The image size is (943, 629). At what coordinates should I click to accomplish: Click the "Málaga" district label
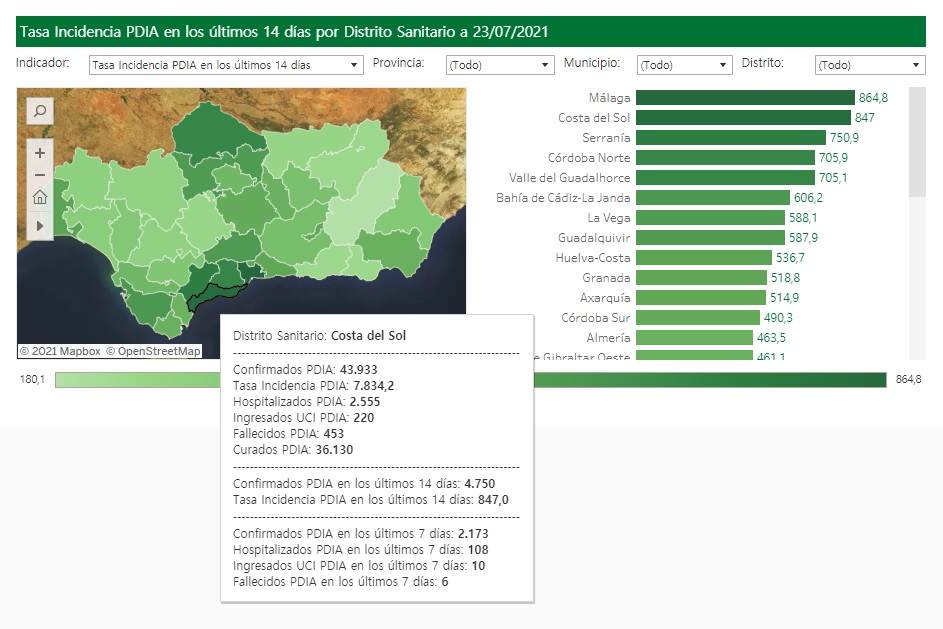(610, 97)
